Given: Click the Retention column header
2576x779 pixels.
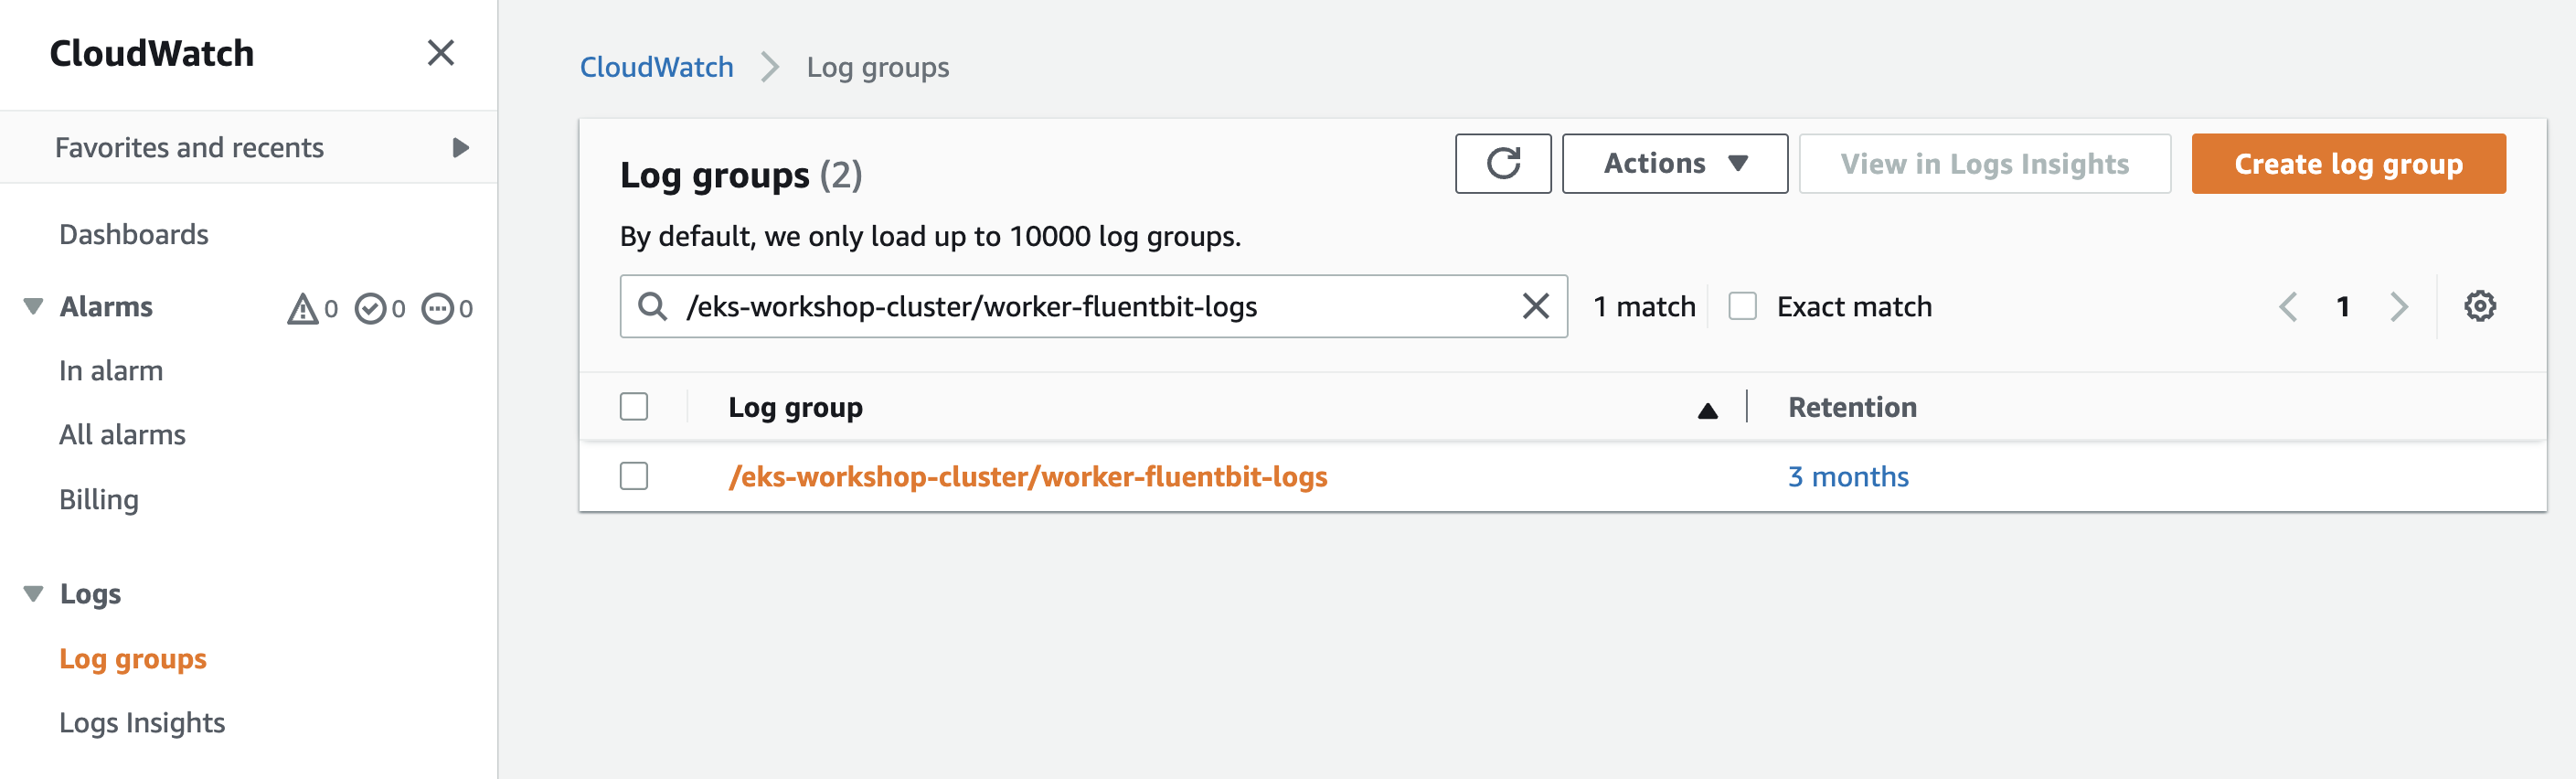Looking at the screenshot, I should (x=1852, y=407).
